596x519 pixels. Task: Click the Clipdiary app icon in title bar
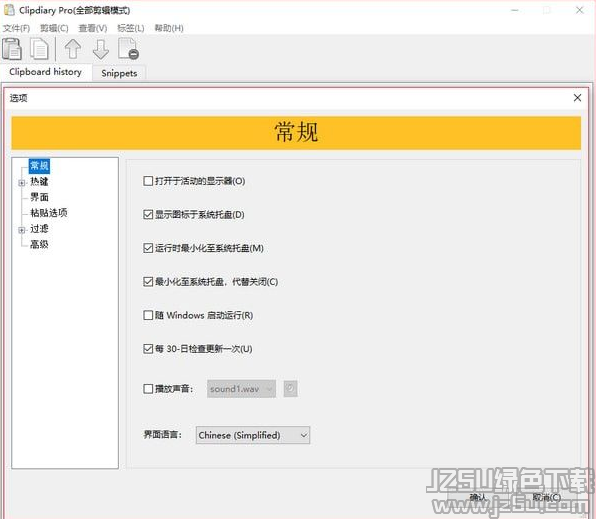click(9, 10)
